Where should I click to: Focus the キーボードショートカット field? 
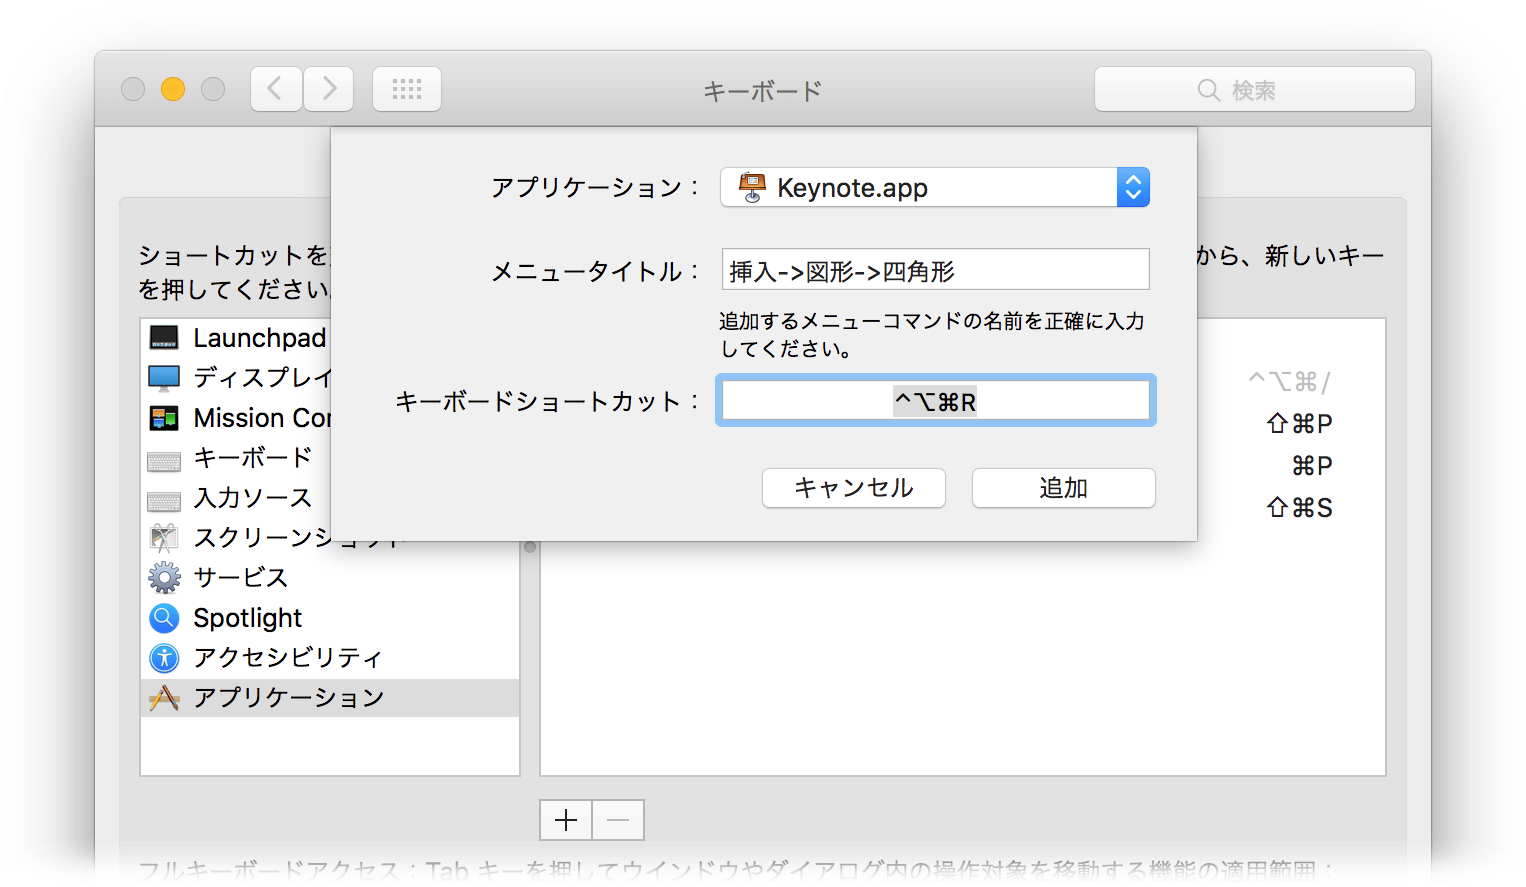coord(936,401)
